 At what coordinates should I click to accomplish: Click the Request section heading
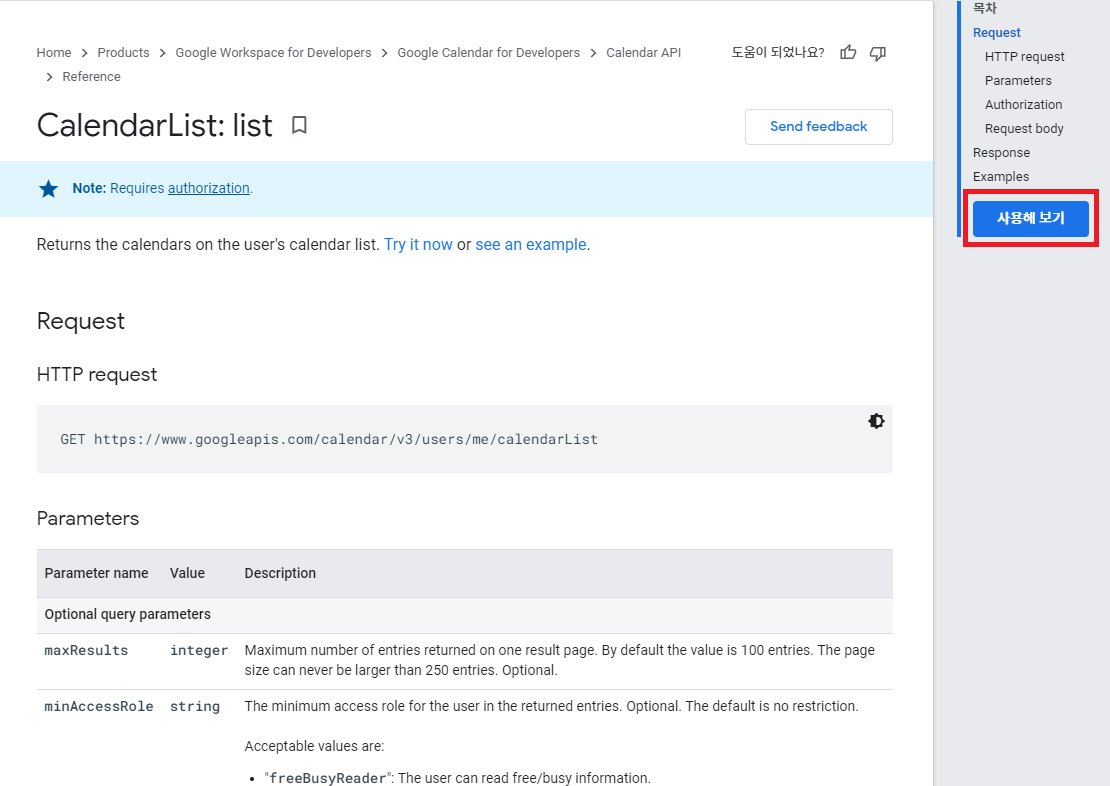[81, 321]
